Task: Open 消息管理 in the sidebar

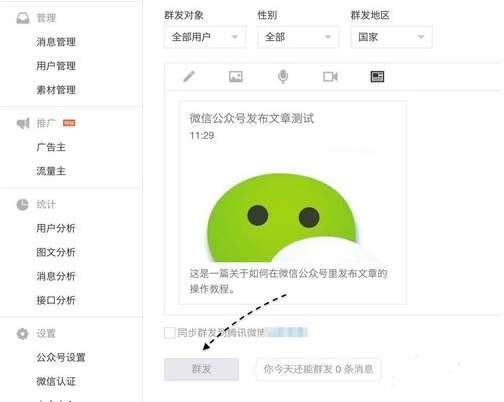Action: 56,42
